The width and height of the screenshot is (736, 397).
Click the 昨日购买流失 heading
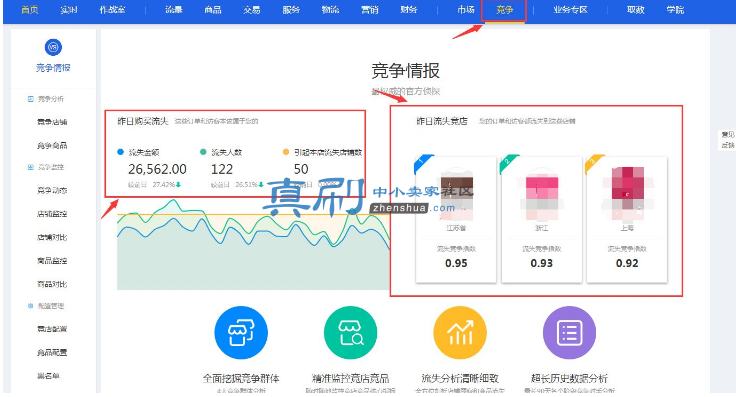point(143,121)
